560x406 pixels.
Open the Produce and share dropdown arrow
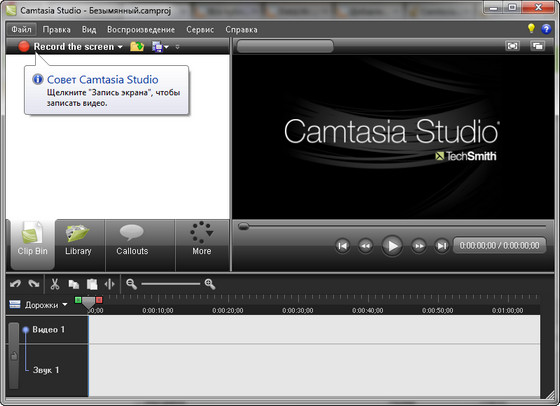point(166,47)
